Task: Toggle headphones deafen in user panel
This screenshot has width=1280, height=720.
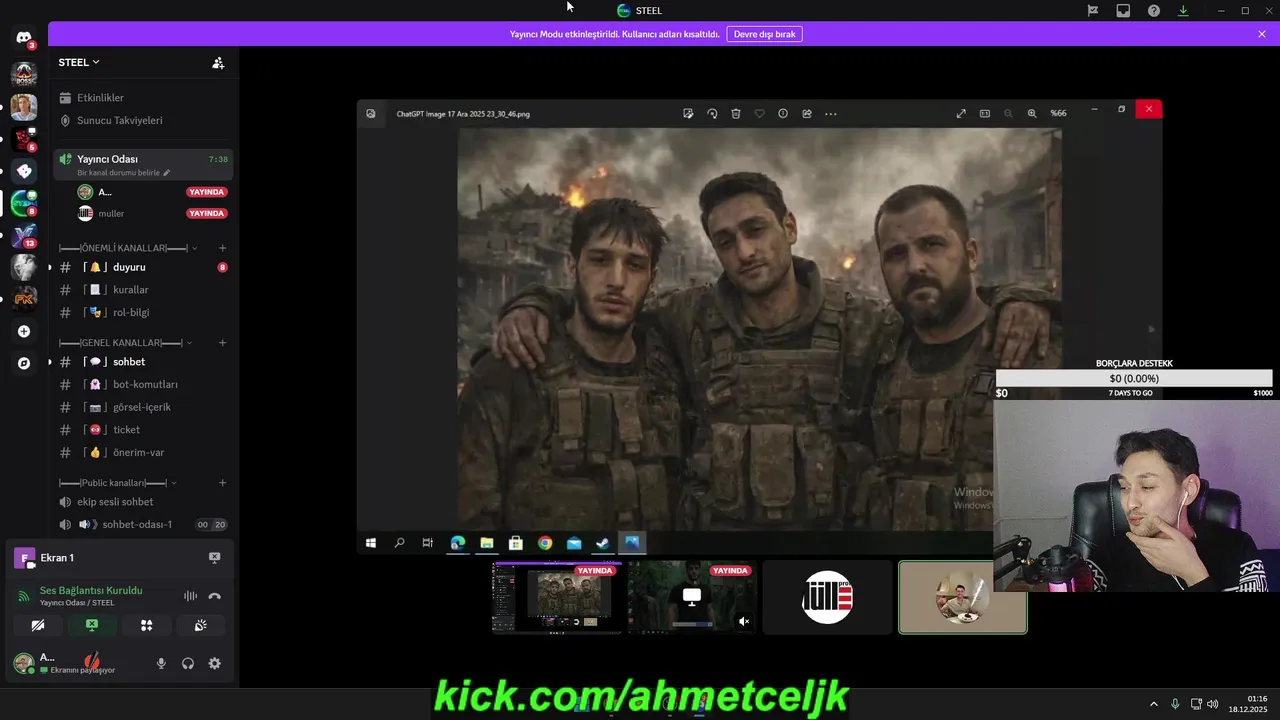Action: point(188,663)
